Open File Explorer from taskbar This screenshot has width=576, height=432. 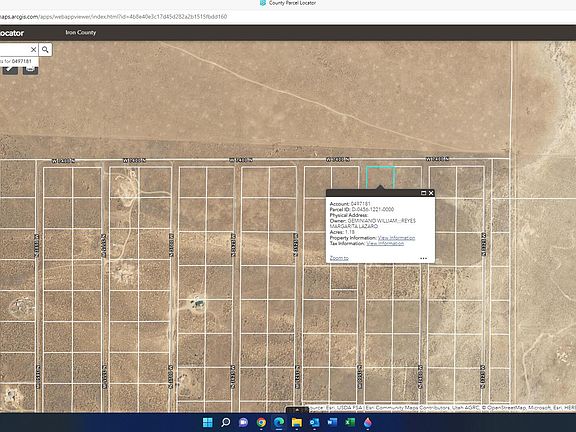296,422
